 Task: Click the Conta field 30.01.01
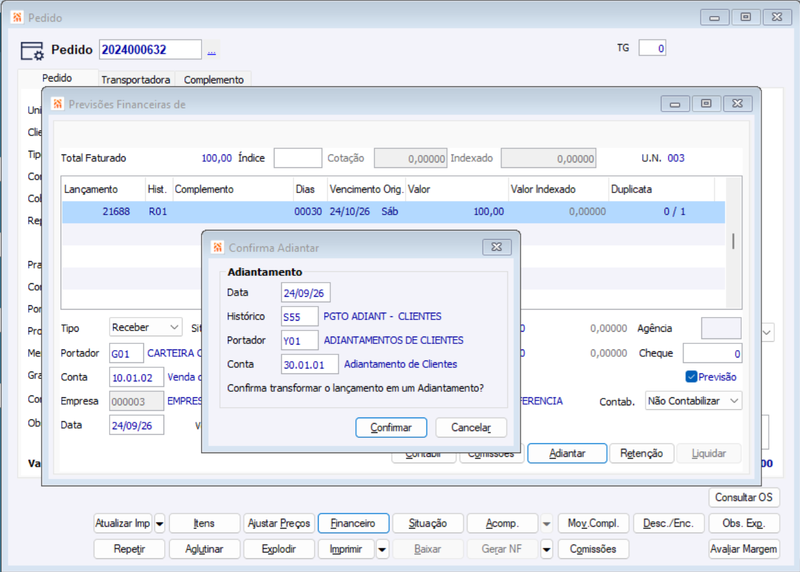(x=310, y=364)
